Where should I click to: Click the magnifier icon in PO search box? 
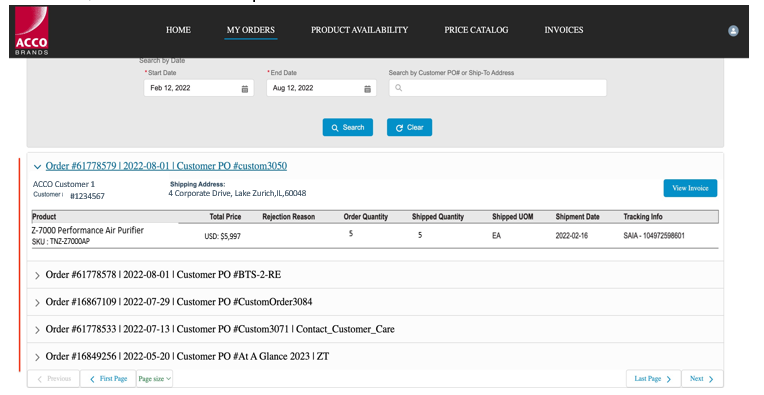tap(399, 88)
